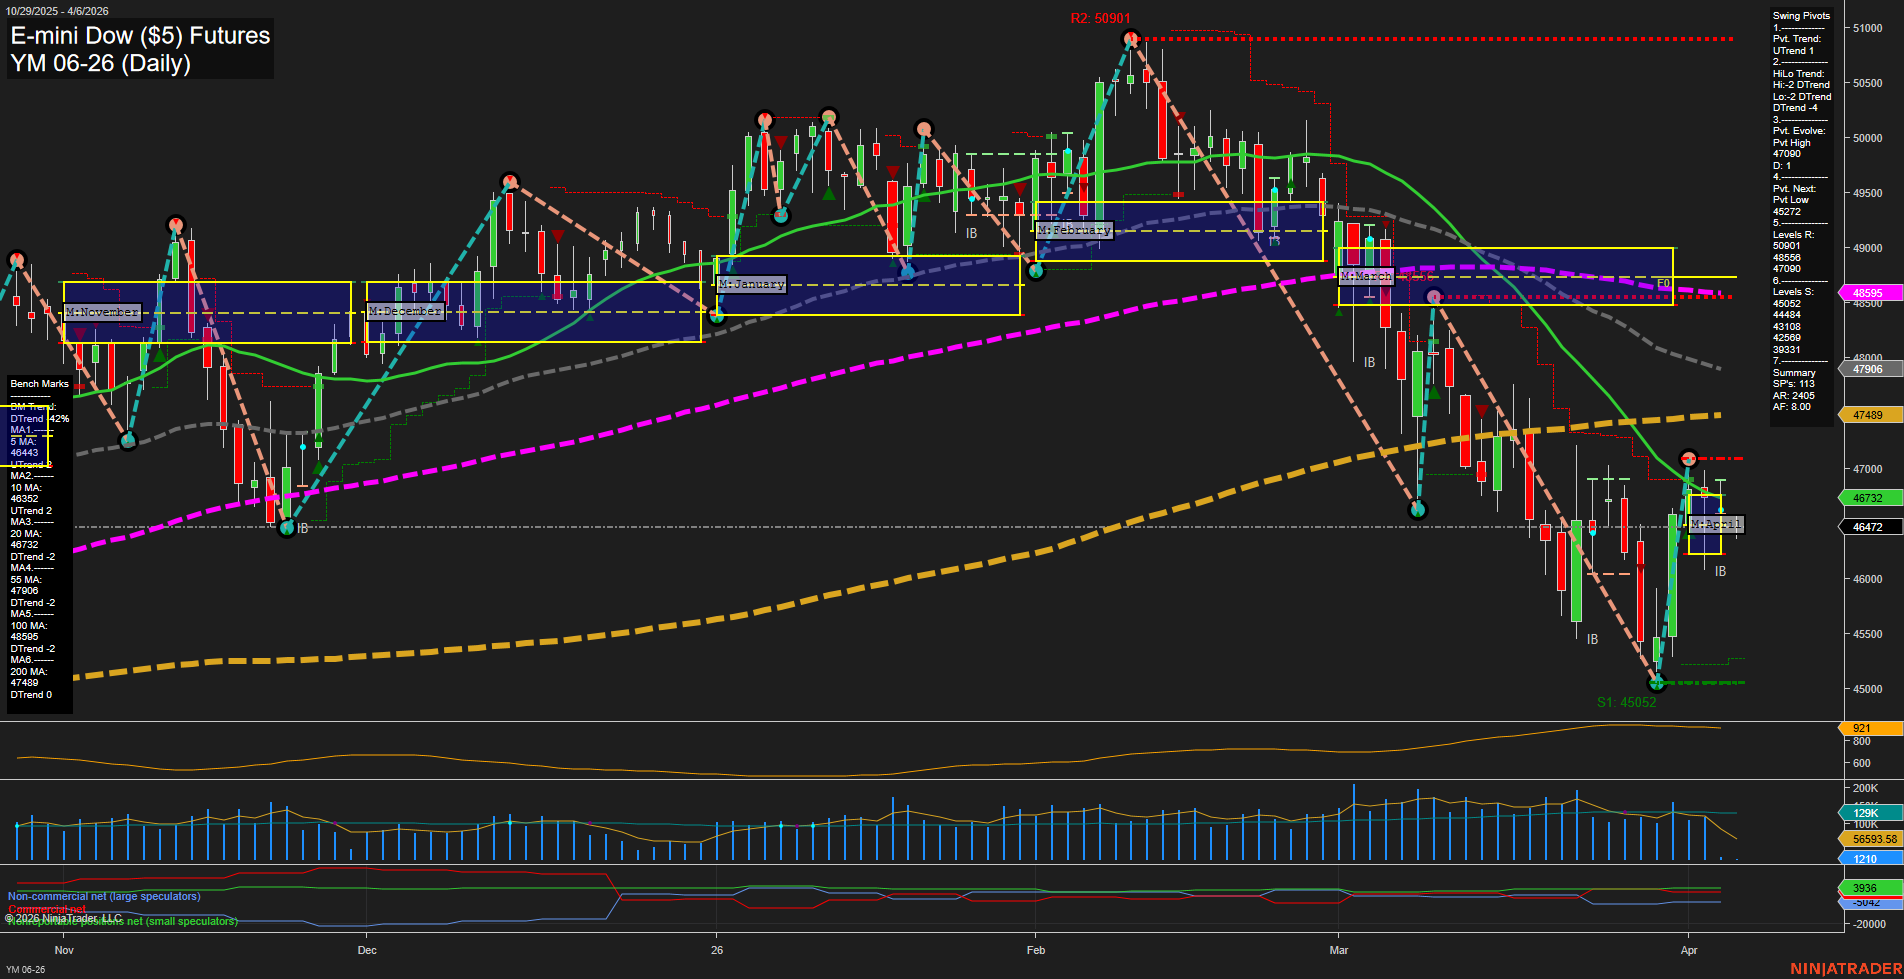Image resolution: width=1904 pixels, height=979 pixels.
Task: Click the NinjaTrader logo in bottom corner
Action: coord(1845,969)
